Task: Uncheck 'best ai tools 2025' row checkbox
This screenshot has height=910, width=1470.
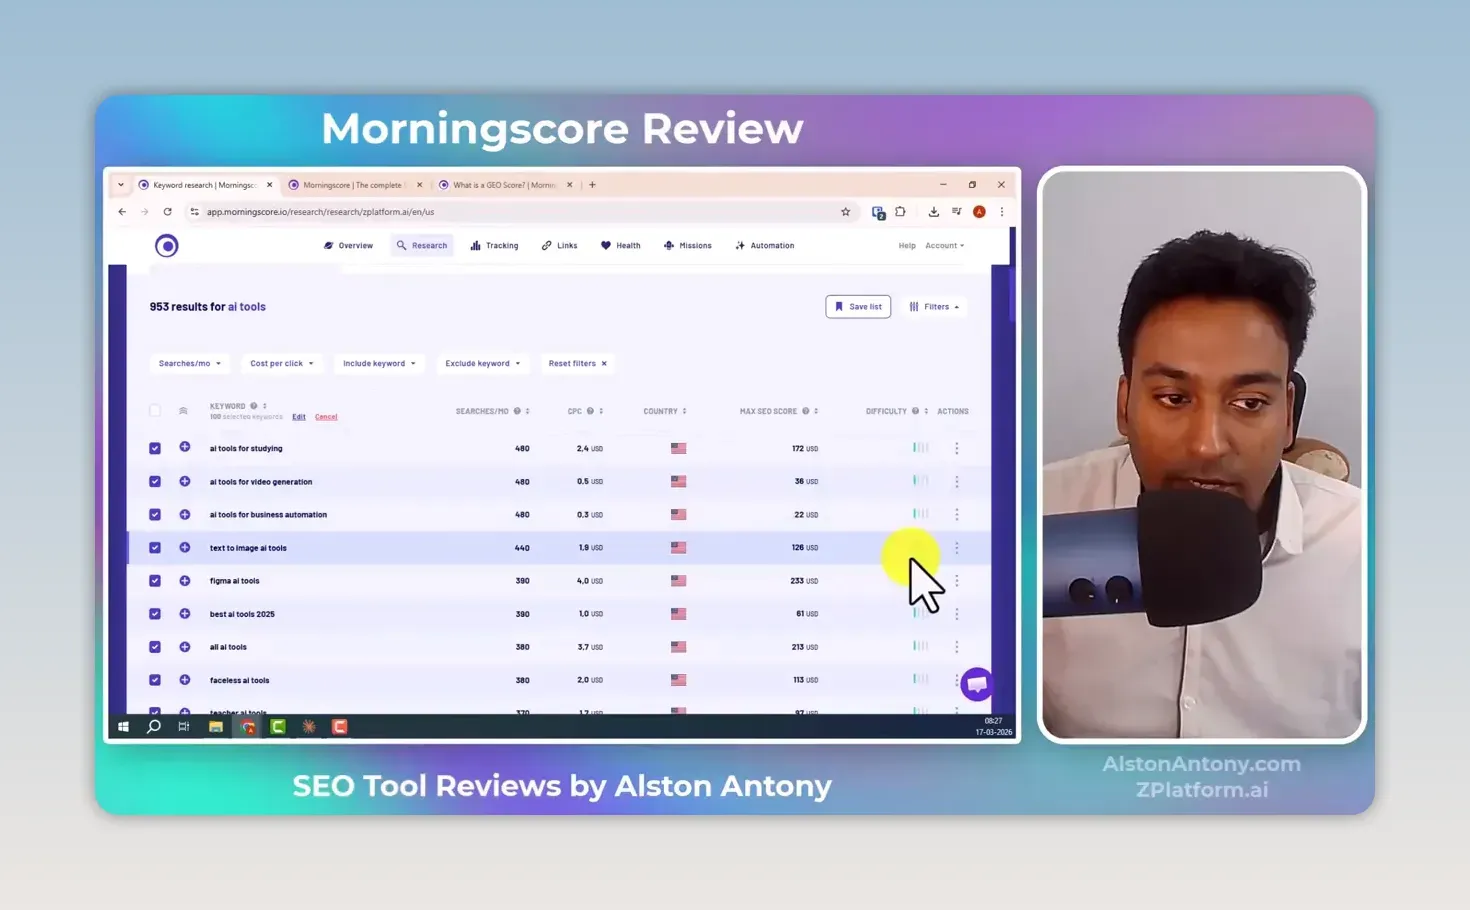Action: (x=155, y=614)
